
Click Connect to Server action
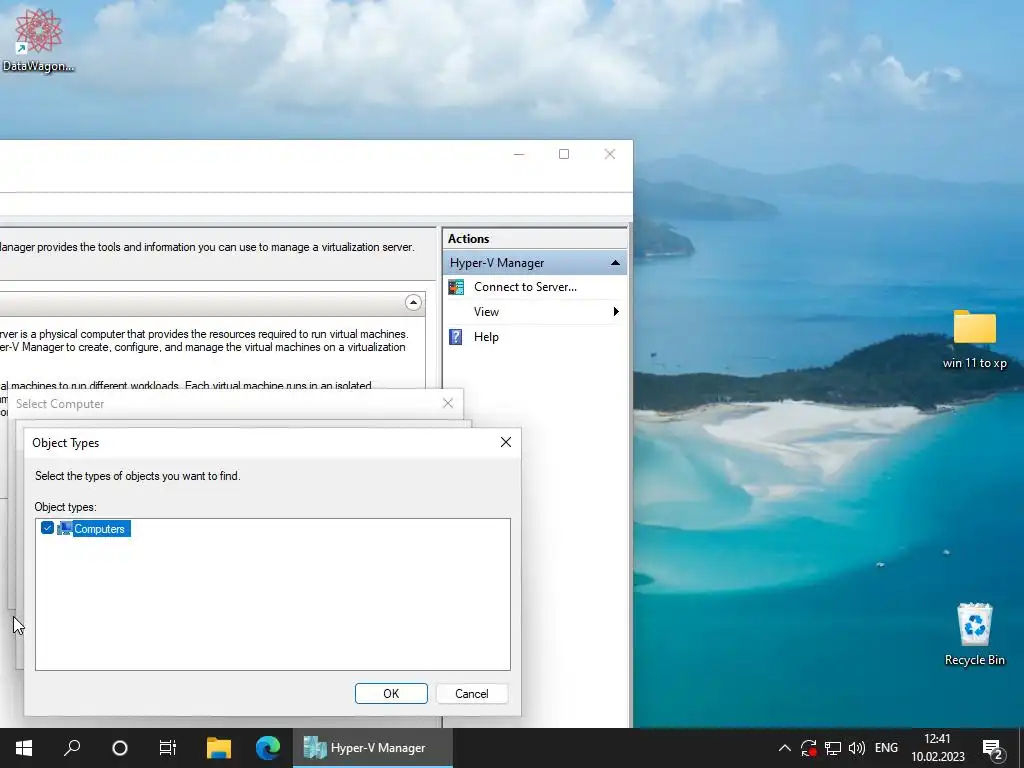coord(525,287)
